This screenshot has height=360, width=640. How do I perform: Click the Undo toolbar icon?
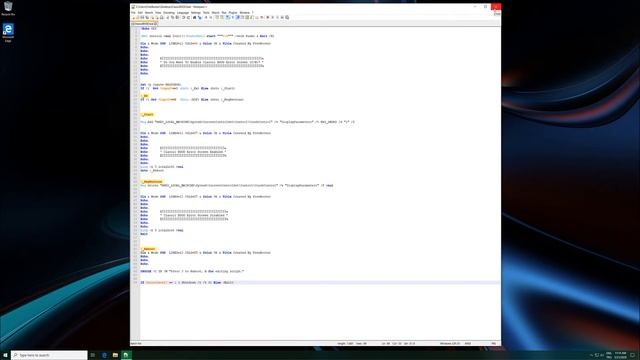tap(184, 18)
